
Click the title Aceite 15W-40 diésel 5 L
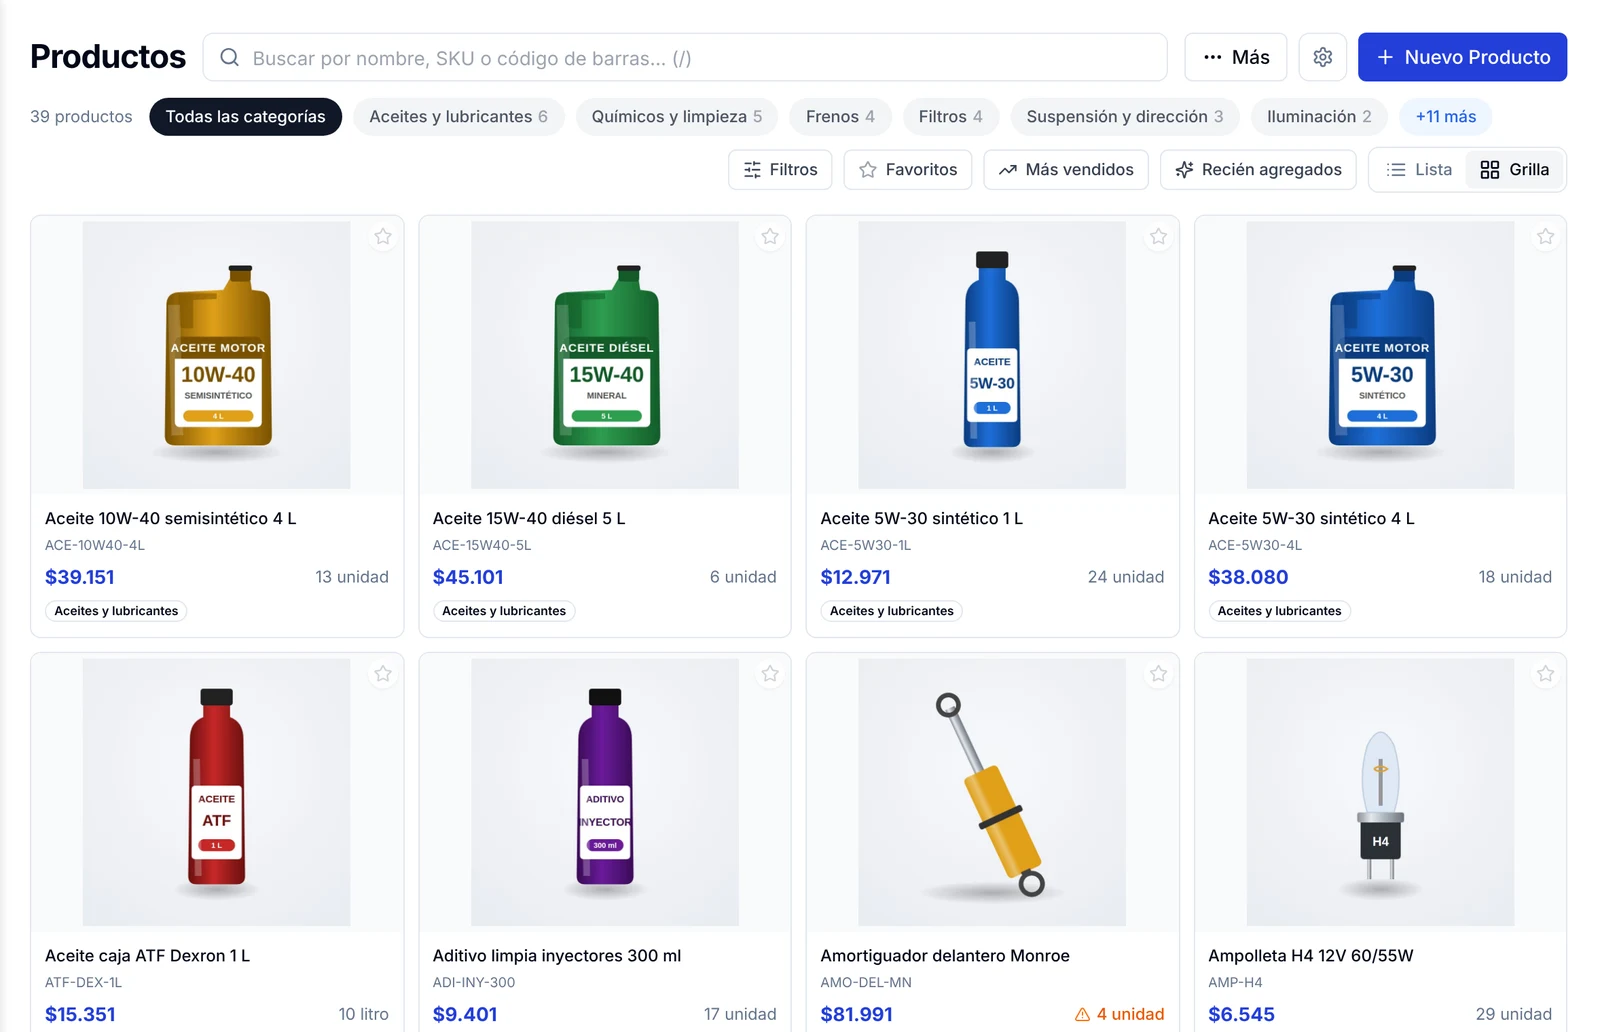(x=529, y=518)
